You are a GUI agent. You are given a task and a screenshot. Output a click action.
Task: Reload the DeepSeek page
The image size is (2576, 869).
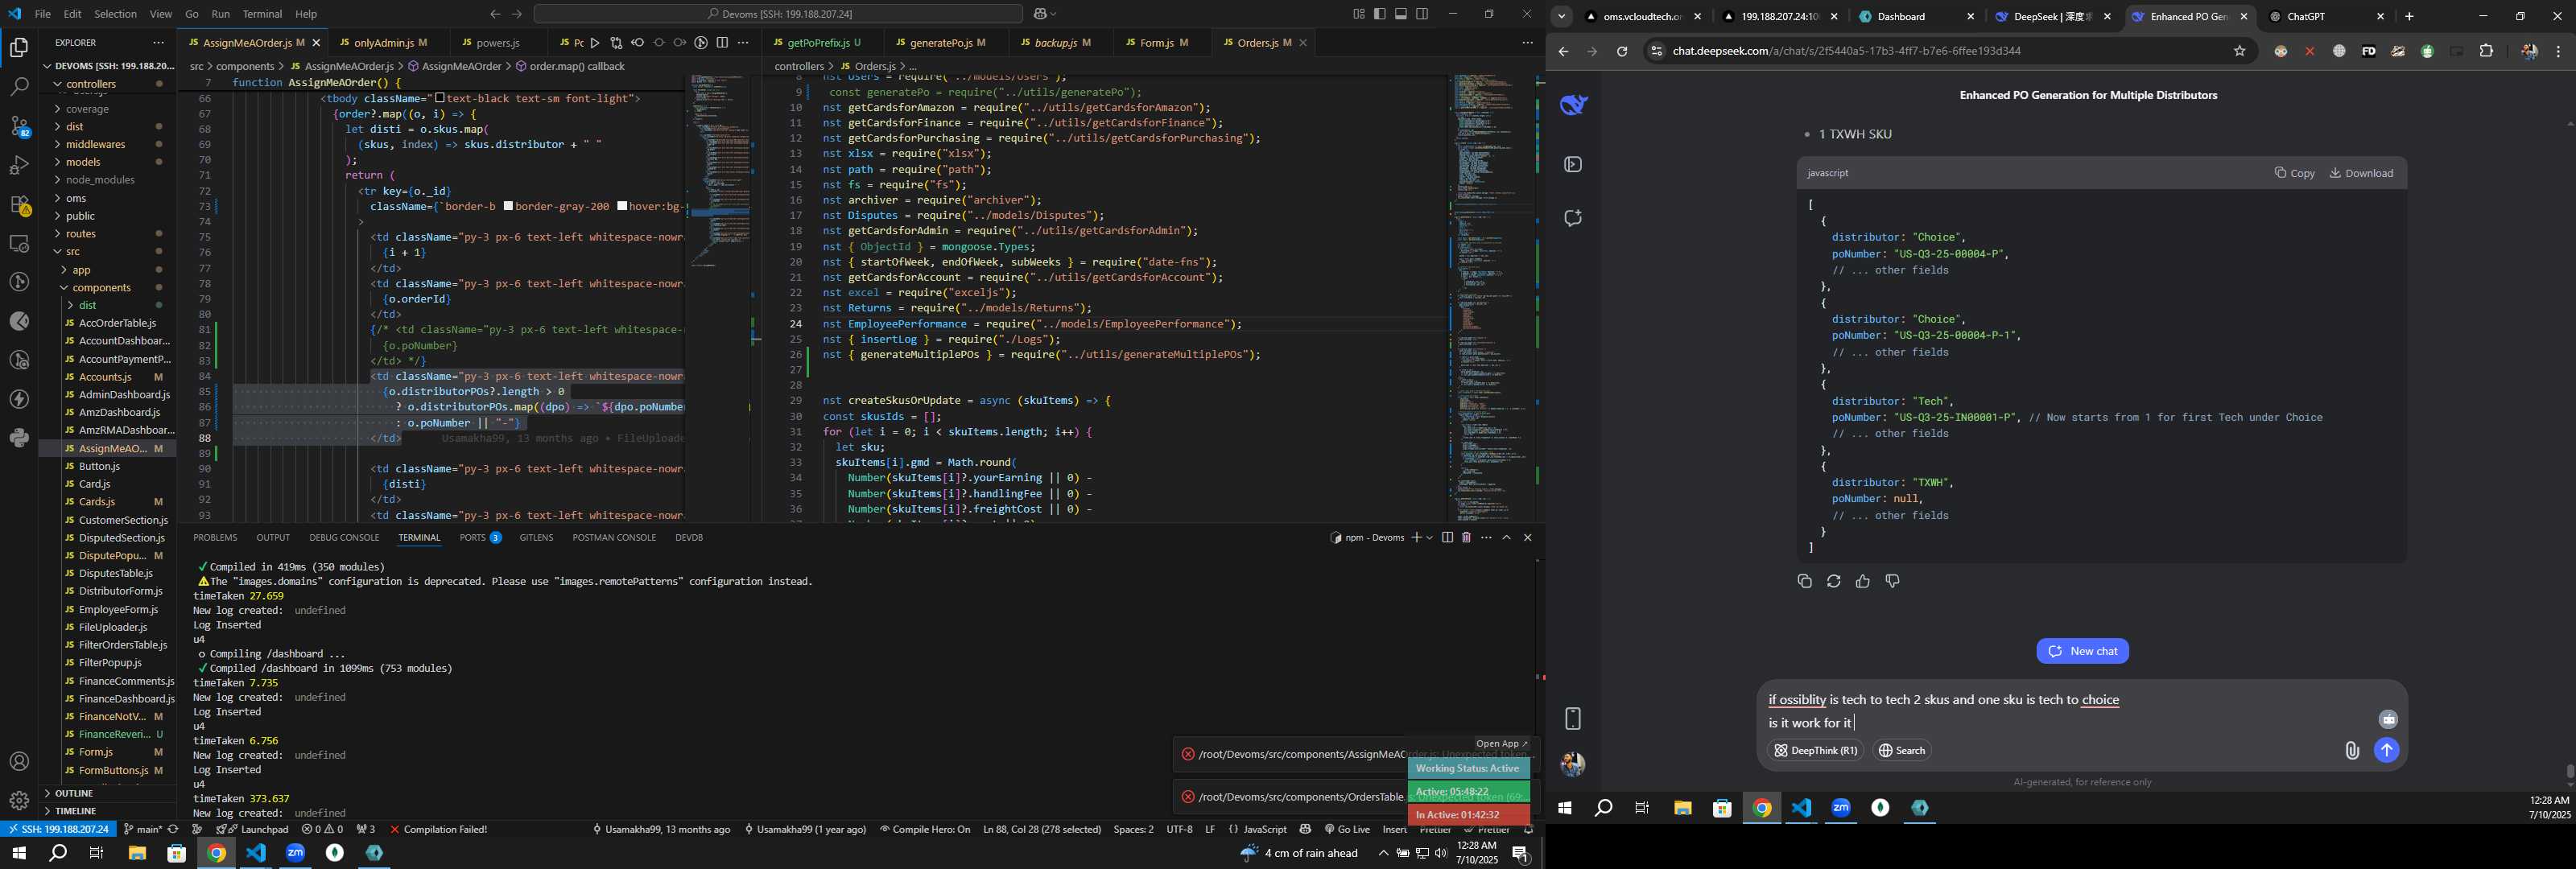pyautogui.click(x=1621, y=51)
